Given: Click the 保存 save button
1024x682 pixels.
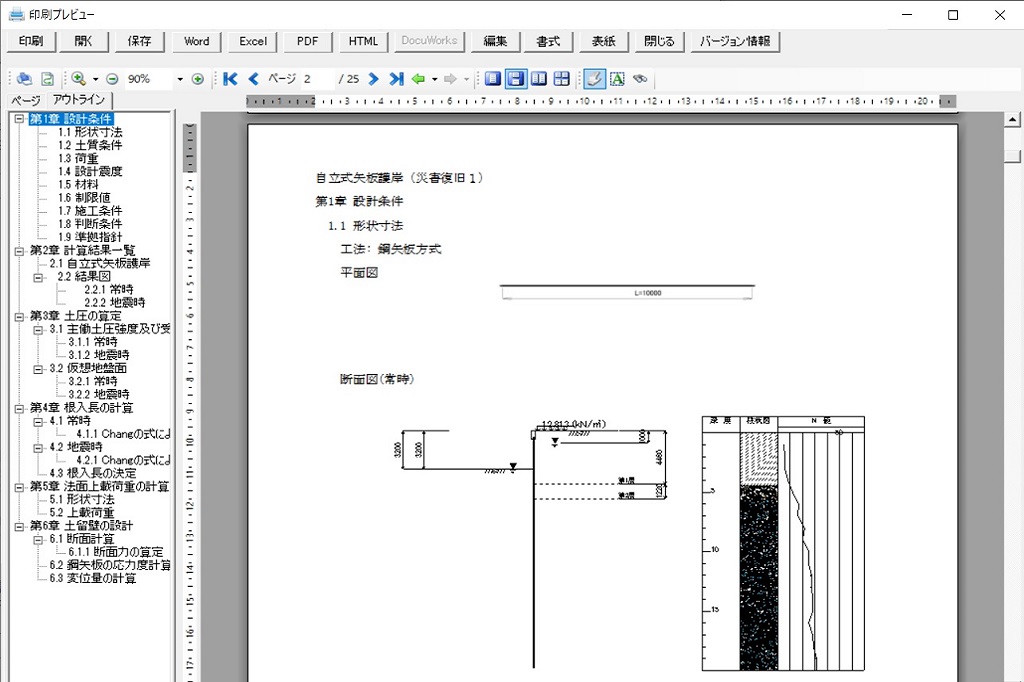Looking at the screenshot, I should coord(139,41).
